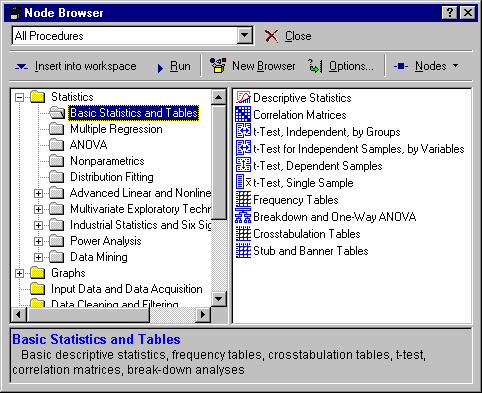The width and height of the screenshot is (482, 393).
Task: Click the t-Test, Single Sample icon
Action: pos(243,183)
